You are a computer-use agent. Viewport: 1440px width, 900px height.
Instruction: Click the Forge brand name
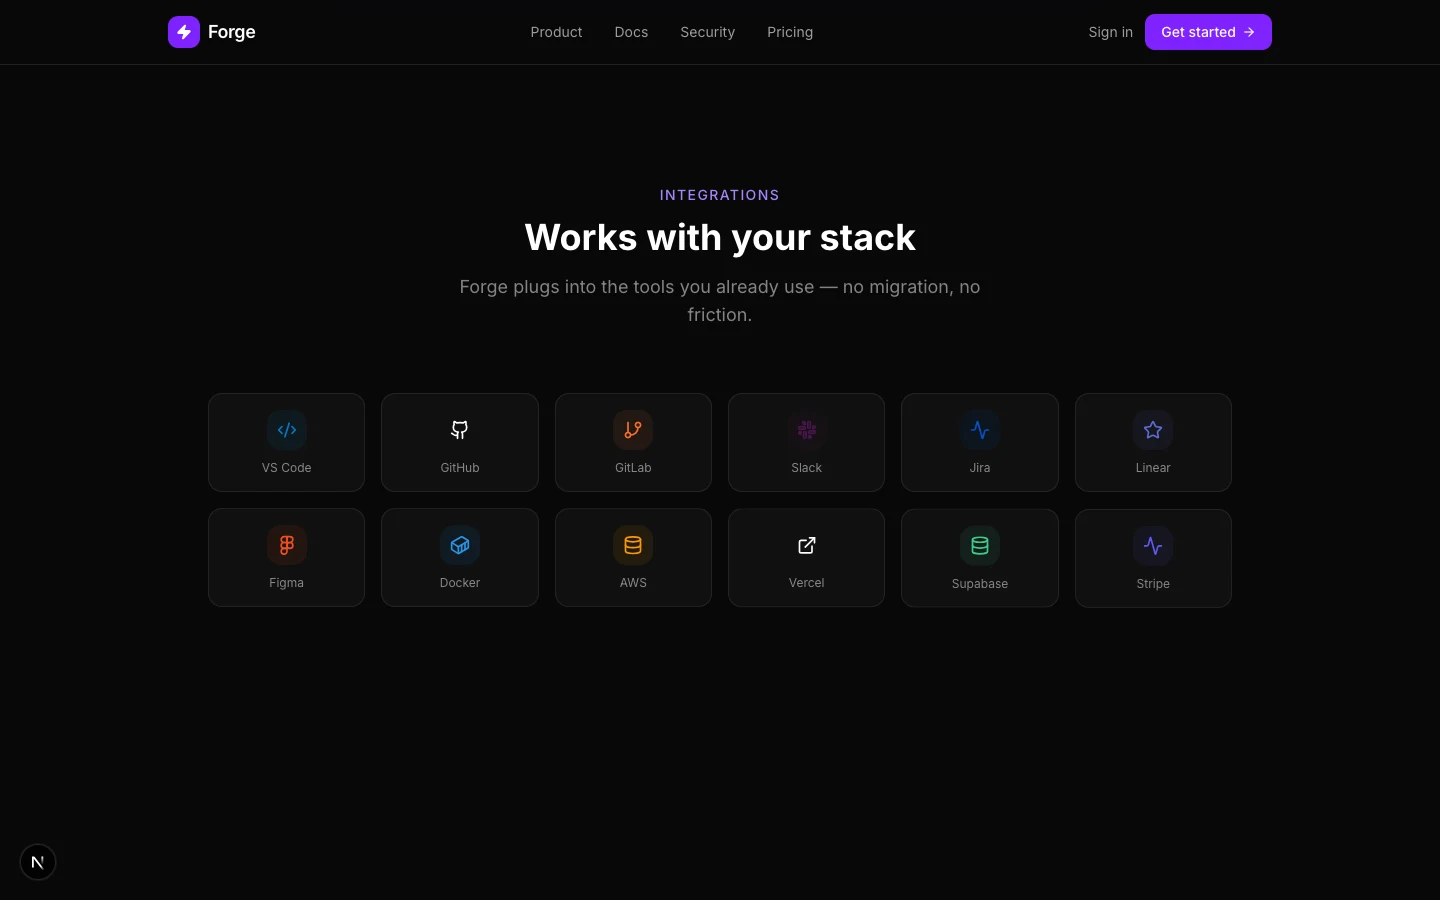click(232, 32)
